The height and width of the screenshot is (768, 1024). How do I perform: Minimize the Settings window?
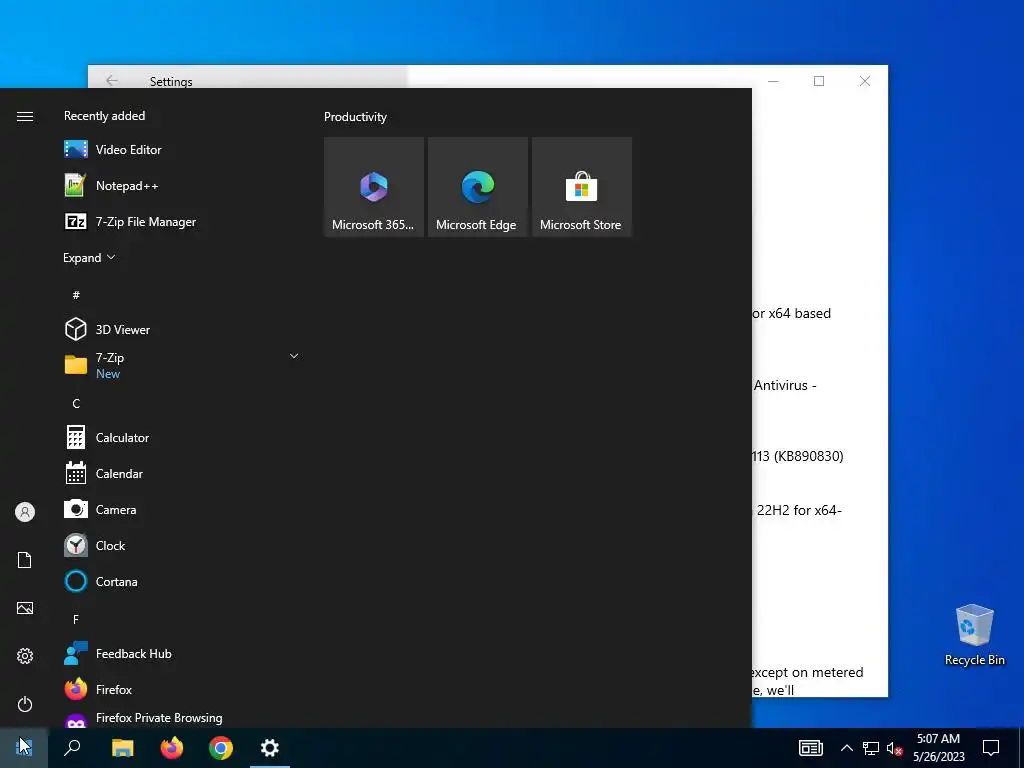773,81
